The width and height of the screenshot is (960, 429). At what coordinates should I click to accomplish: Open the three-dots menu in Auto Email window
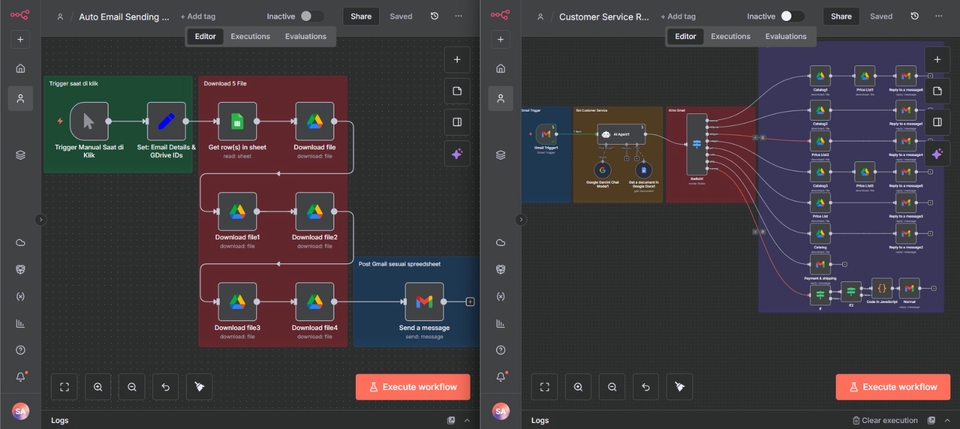(459, 16)
